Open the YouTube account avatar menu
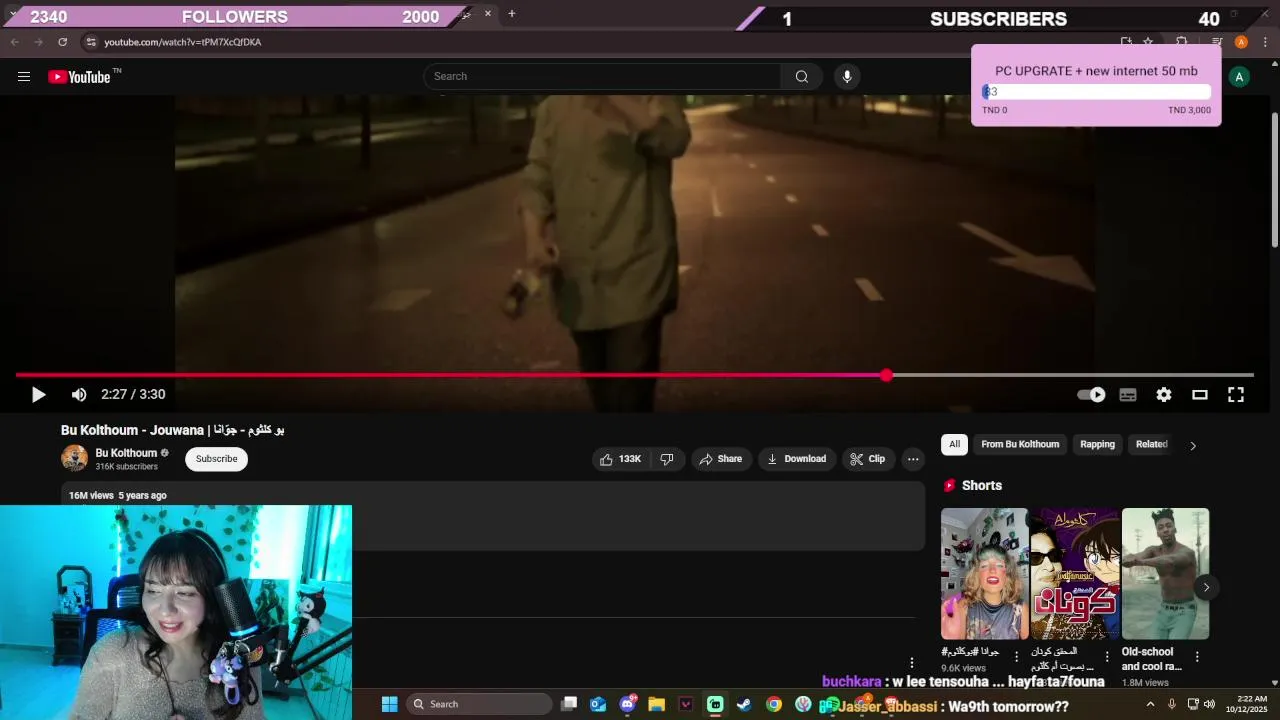This screenshot has width=1280, height=720. point(1239,77)
